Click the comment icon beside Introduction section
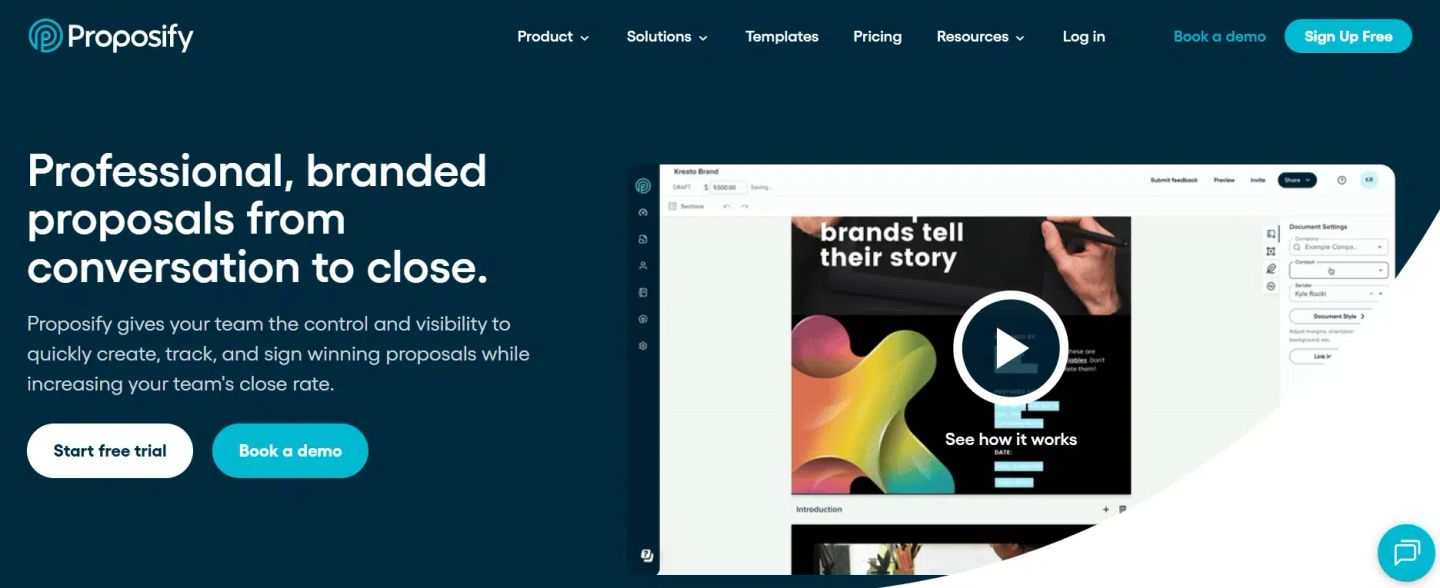 pos(1123,509)
